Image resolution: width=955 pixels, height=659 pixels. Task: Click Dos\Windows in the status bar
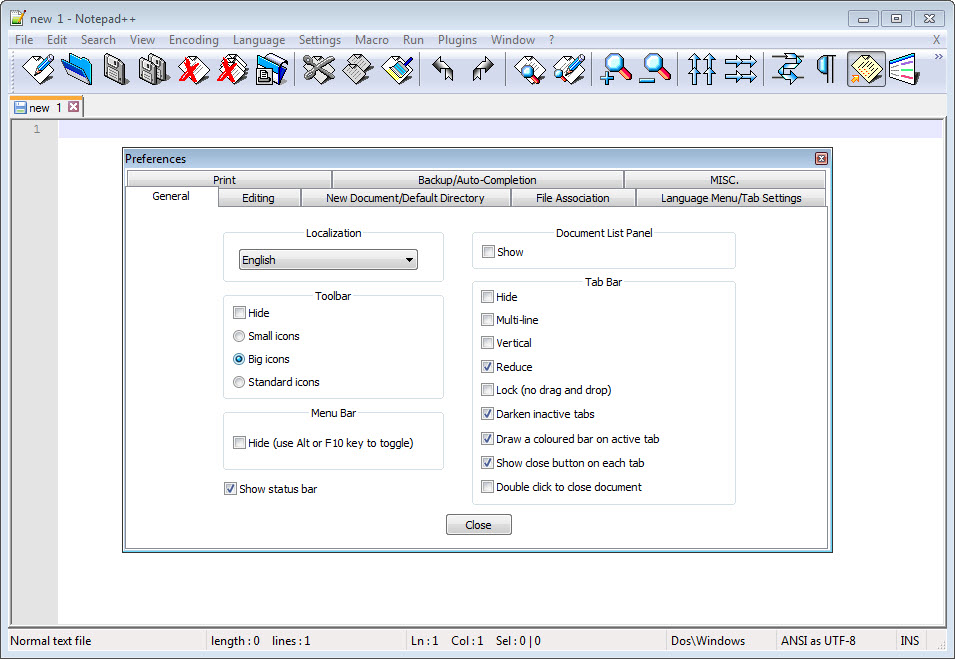point(708,641)
